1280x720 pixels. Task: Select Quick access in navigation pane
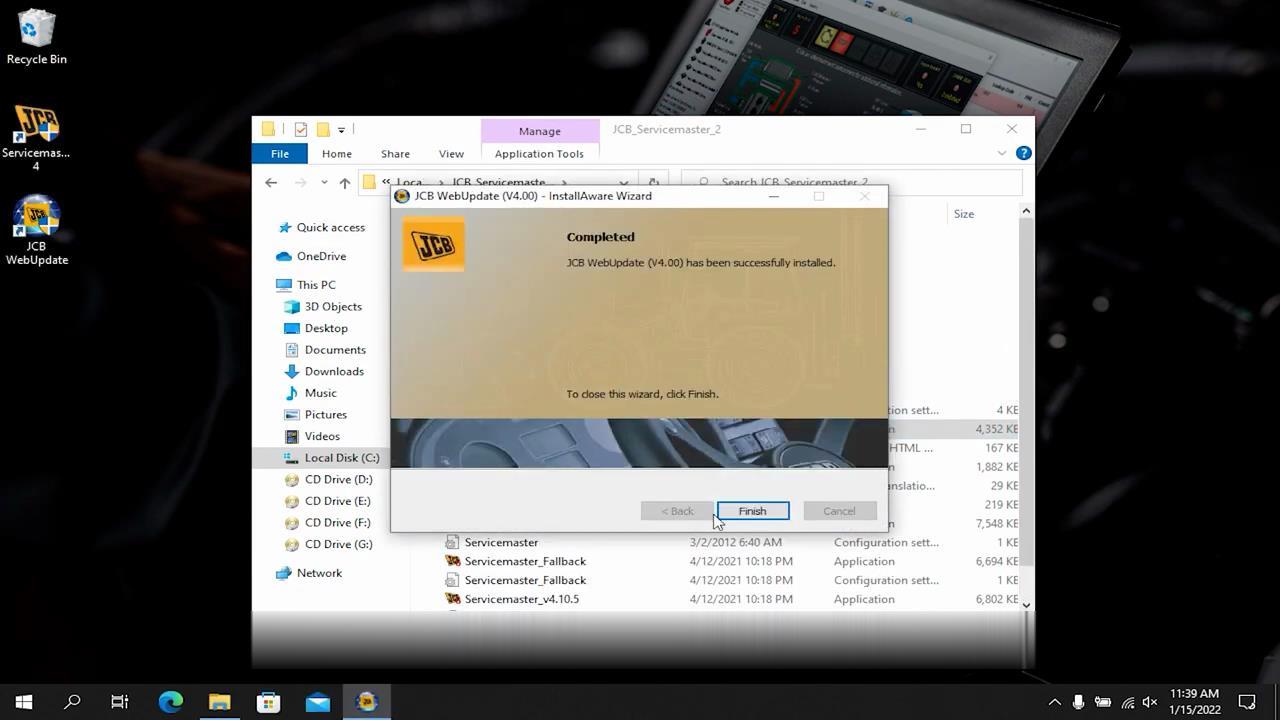click(320, 228)
